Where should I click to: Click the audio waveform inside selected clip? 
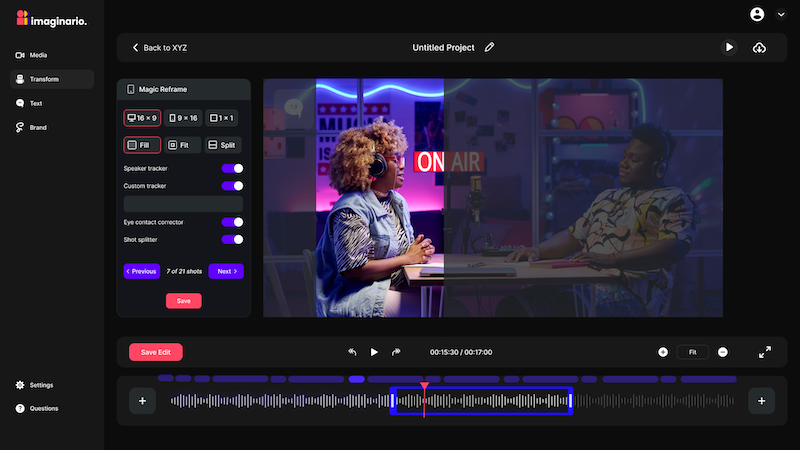pos(482,401)
